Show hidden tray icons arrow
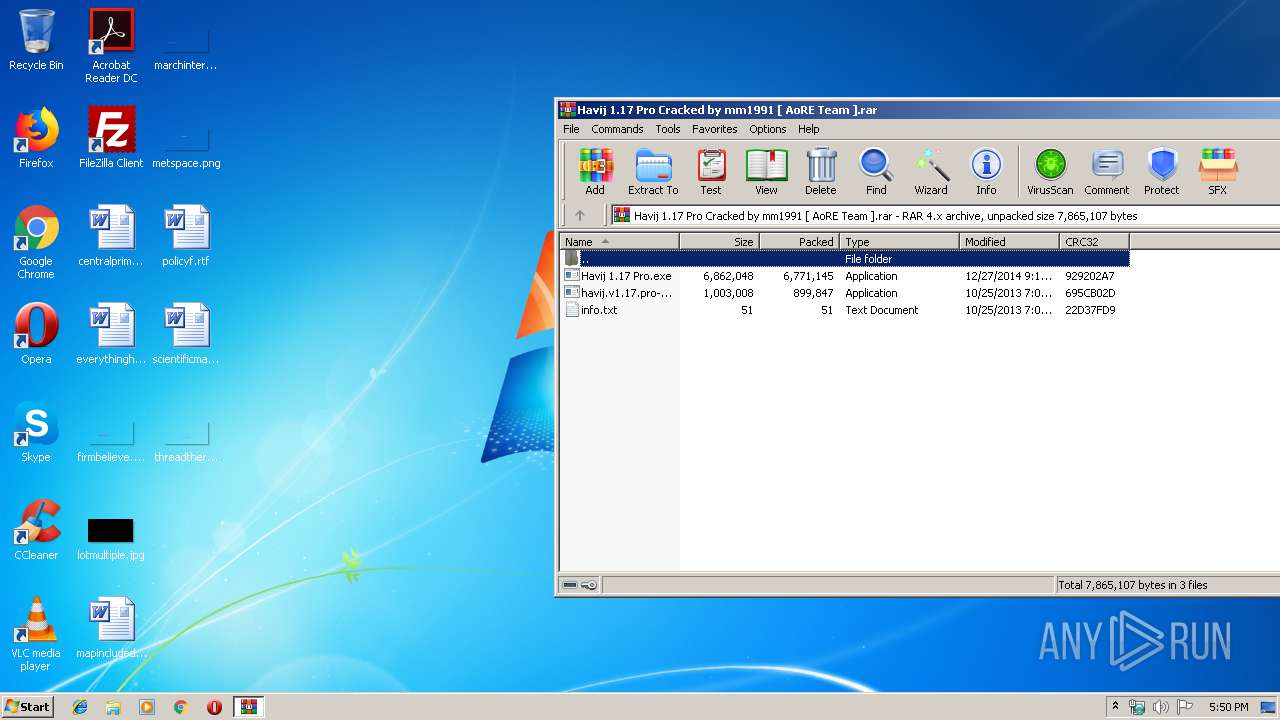The height and width of the screenshot is (720, 1280). pyautogui.click(x=1115, y=707)
